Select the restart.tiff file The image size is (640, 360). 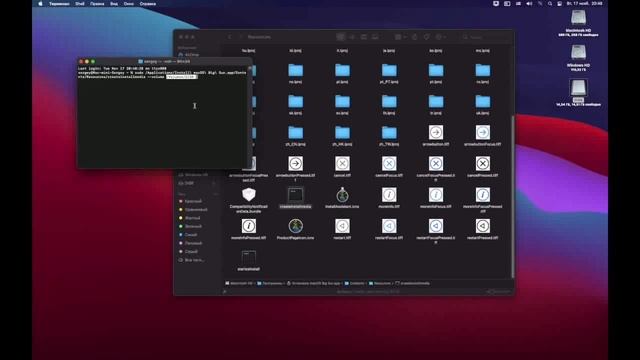pos(342,229)
